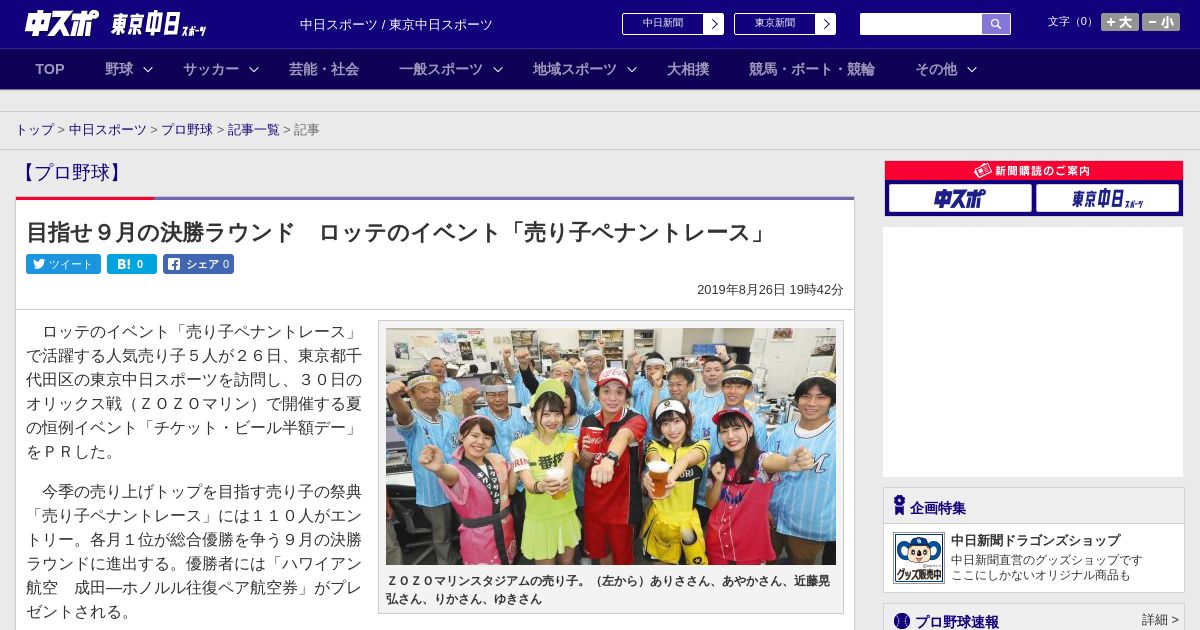Open the その他 menu

[936, 69]
